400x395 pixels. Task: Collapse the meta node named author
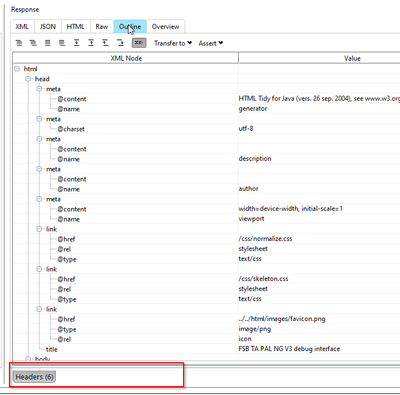pyautogui.click(x=39, y=169)
